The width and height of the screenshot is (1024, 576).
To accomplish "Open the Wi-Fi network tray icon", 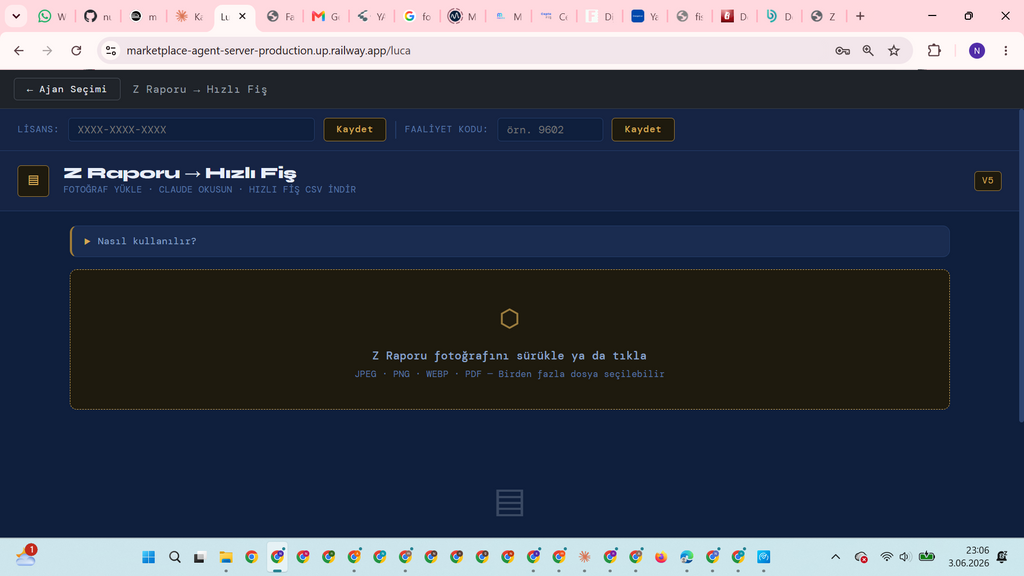I will pos(886,557).
